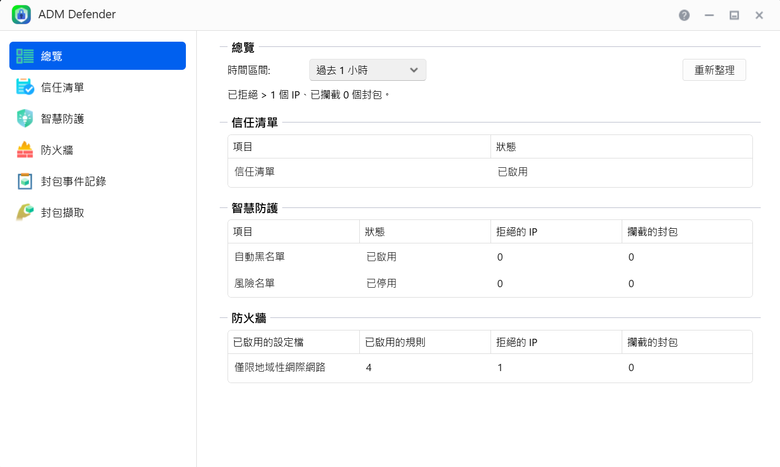The height and width of the screenshot is (467, 780).
Task: Close the ADM Defender window
Action: (759, 15)
